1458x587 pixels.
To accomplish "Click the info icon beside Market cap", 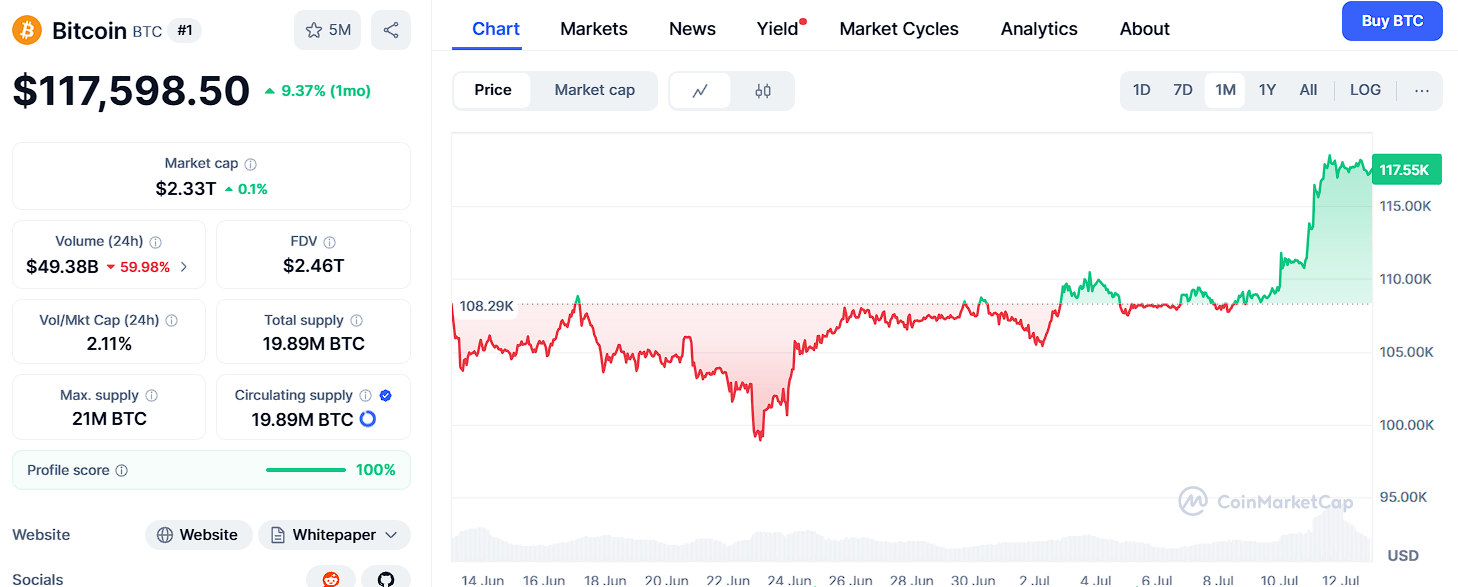I will (x=251, y=164).
